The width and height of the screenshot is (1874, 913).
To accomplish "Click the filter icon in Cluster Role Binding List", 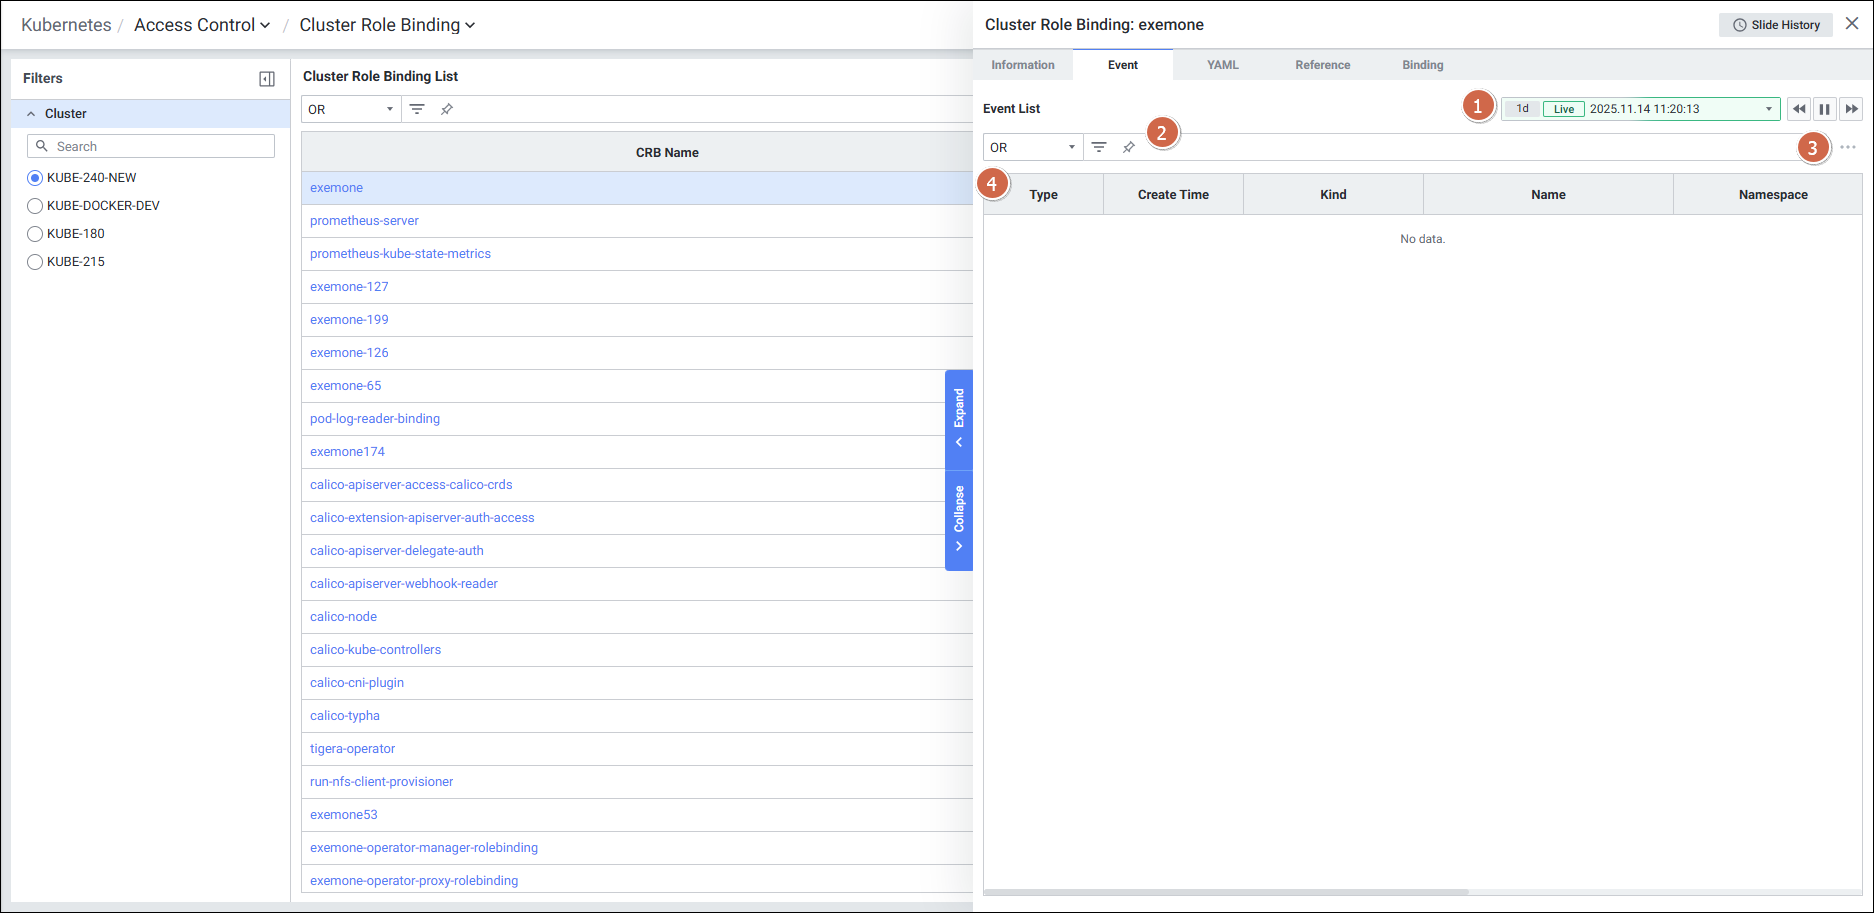I will coord(417,109).
